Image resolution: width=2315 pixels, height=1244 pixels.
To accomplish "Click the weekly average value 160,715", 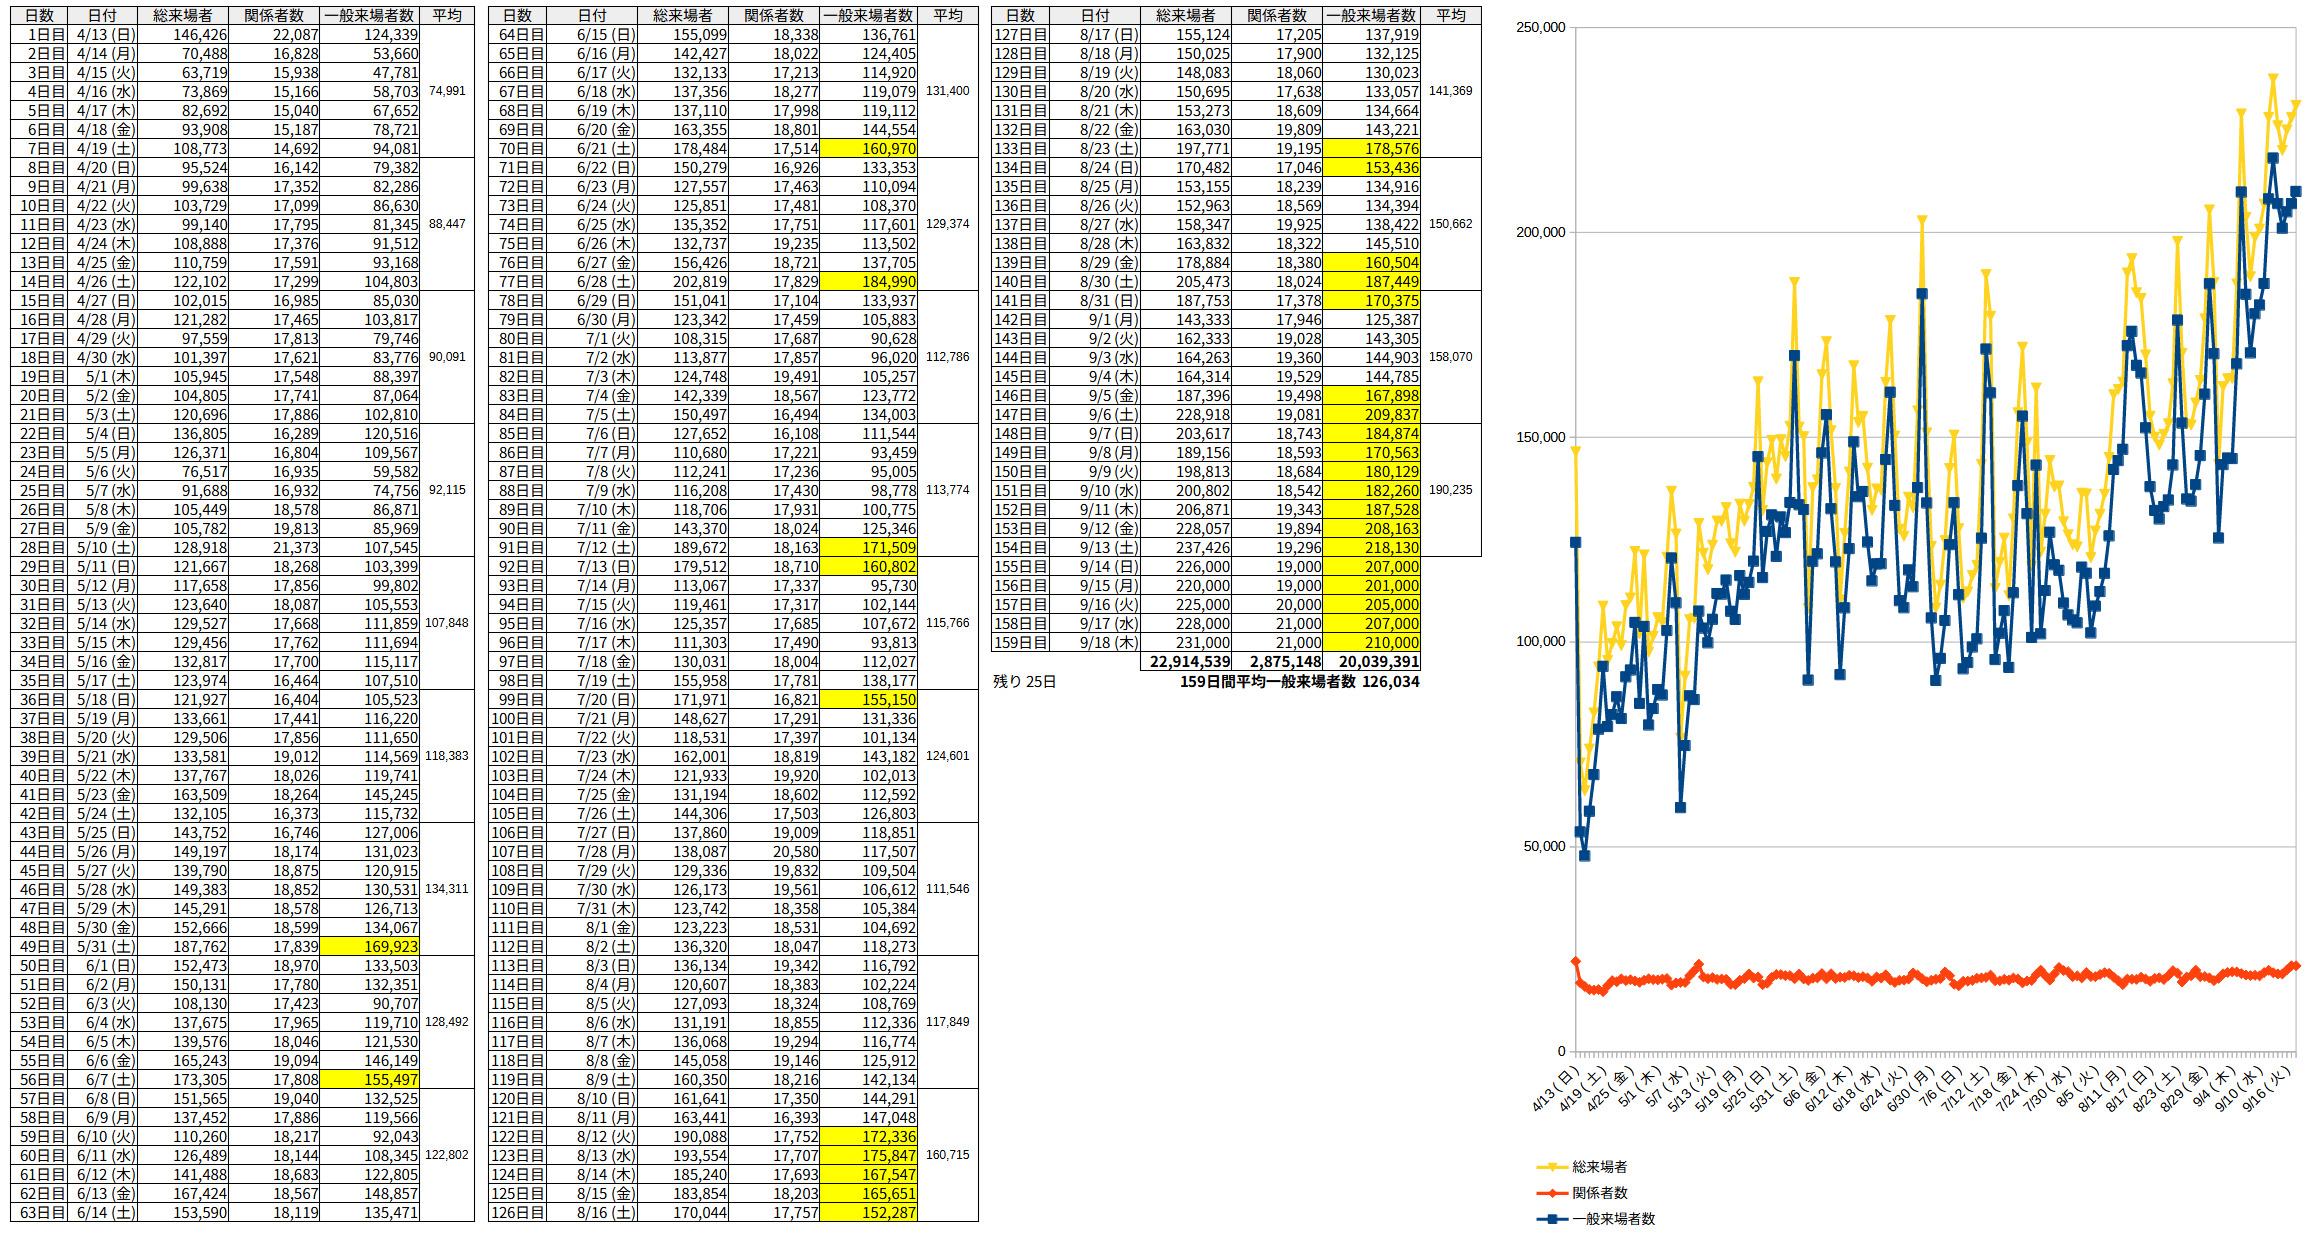I will click(x=948, y=1155).
